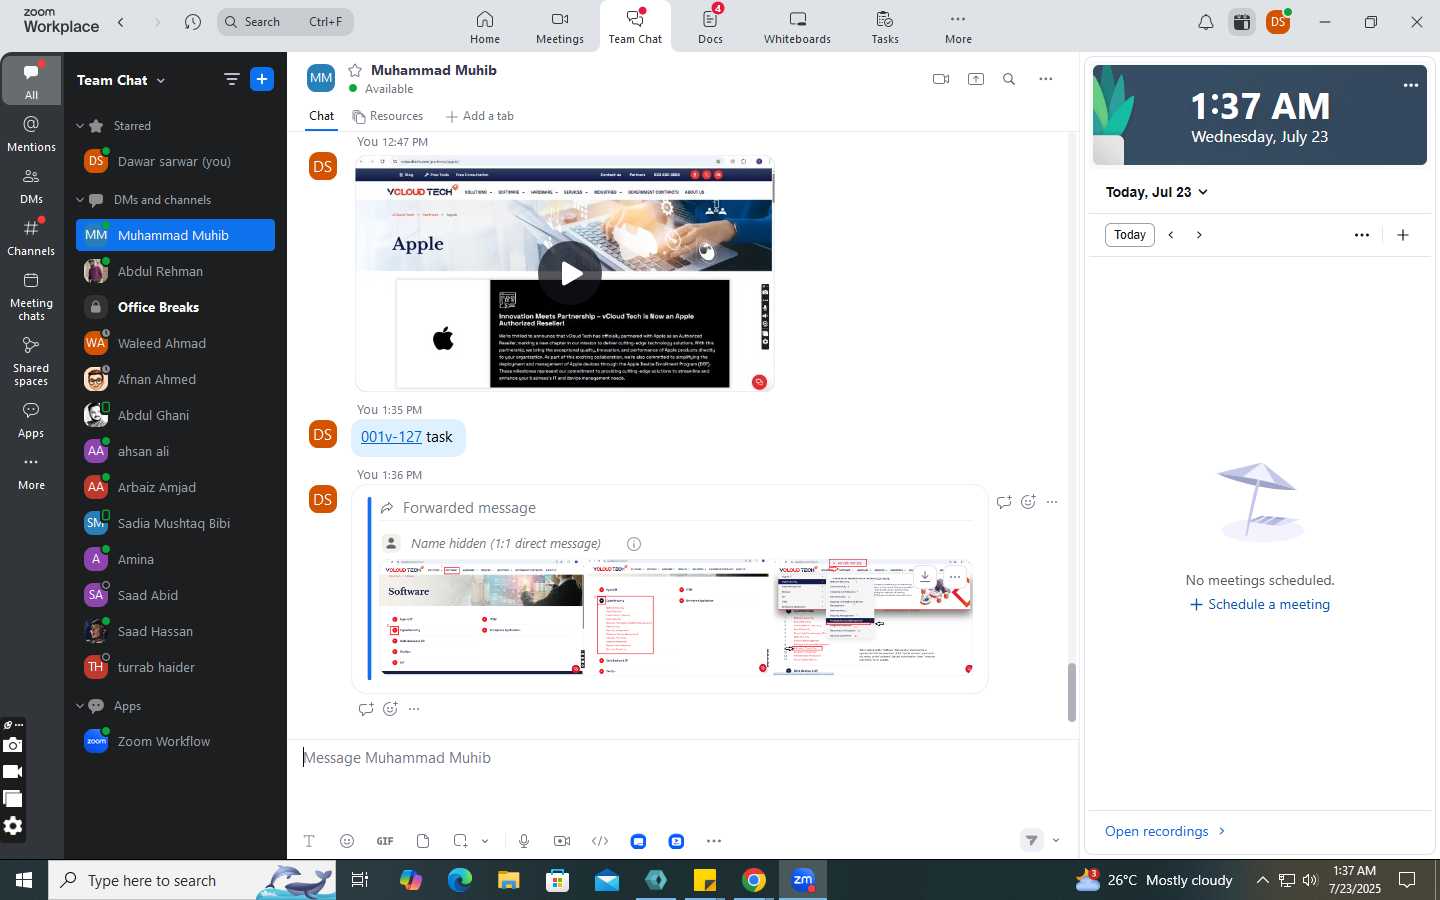The image size is (1440, 900).
Task: Go to next day in calendar
Action: pos(1199,235)
